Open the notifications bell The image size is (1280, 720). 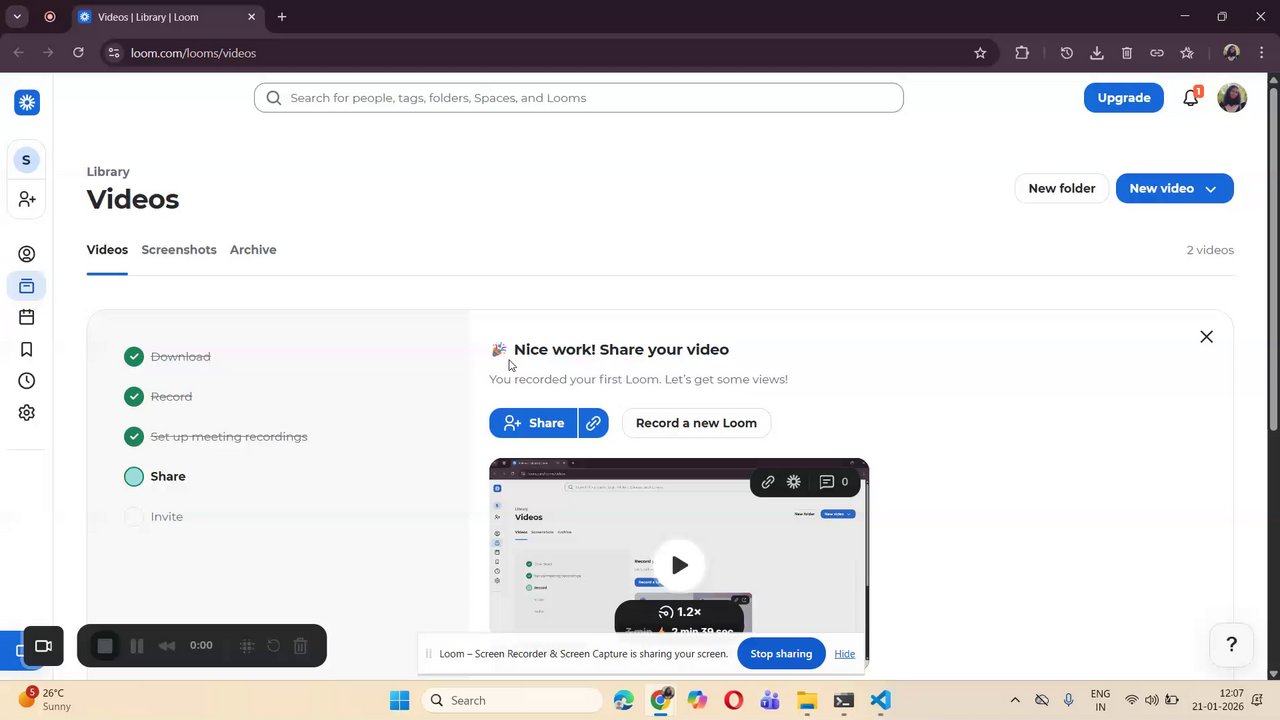click(1190, 98)
